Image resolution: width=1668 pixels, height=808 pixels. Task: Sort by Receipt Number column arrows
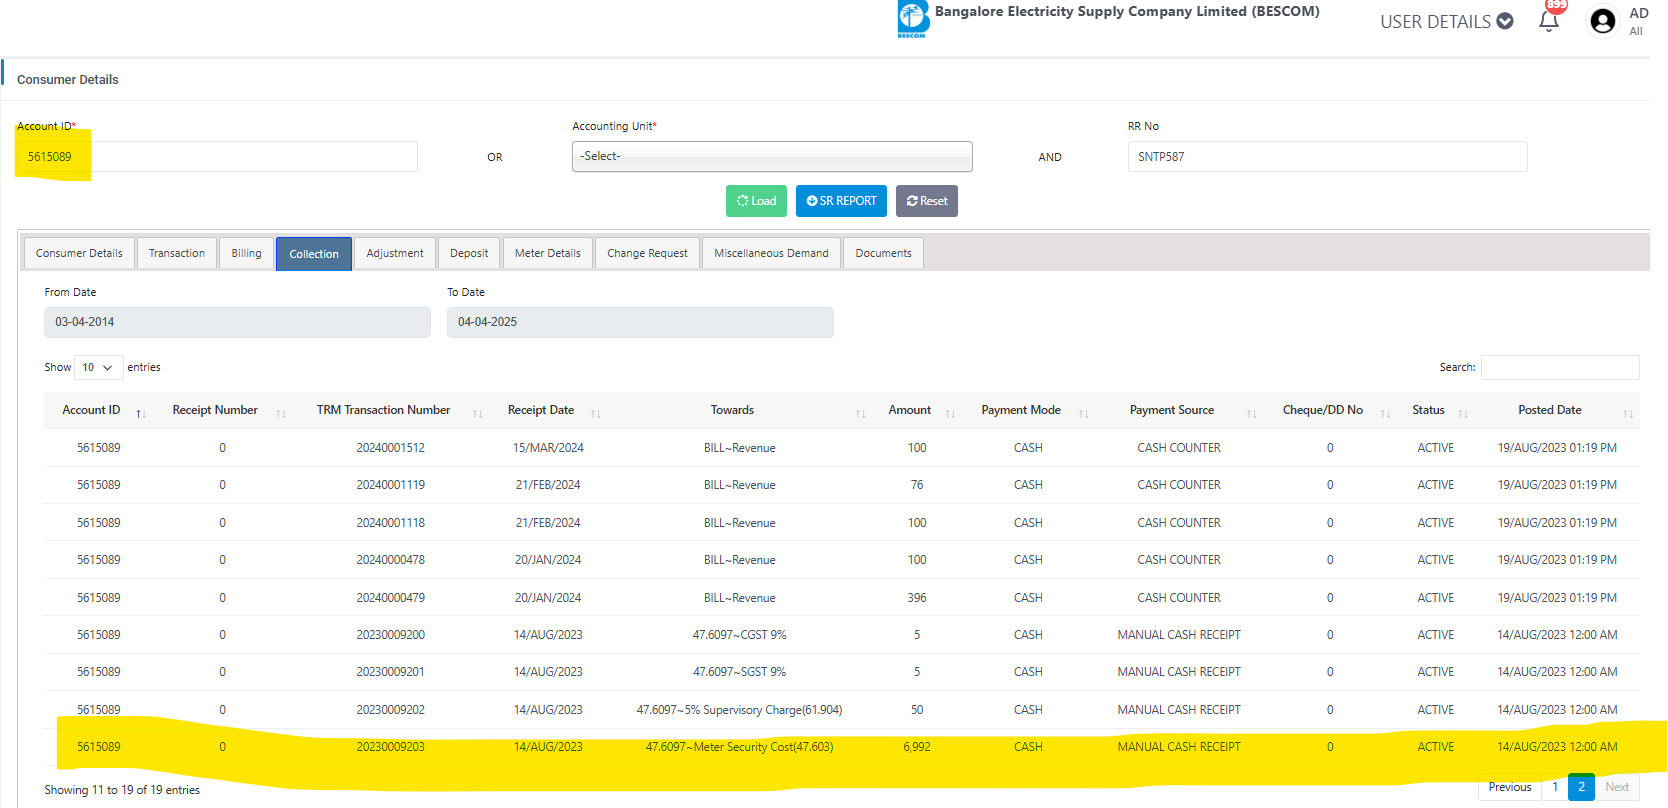tap(281, 413)
